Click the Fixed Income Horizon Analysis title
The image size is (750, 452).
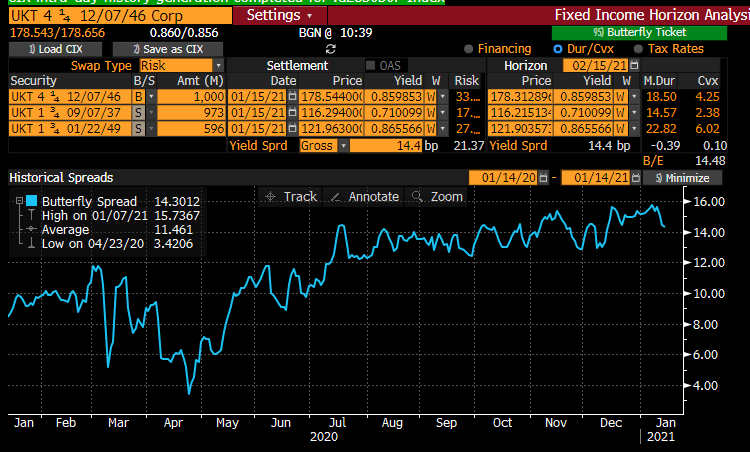(651, 15)
